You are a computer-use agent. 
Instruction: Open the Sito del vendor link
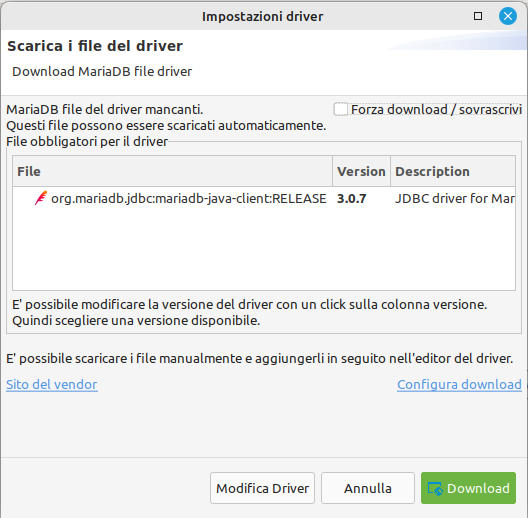point(52,384)
